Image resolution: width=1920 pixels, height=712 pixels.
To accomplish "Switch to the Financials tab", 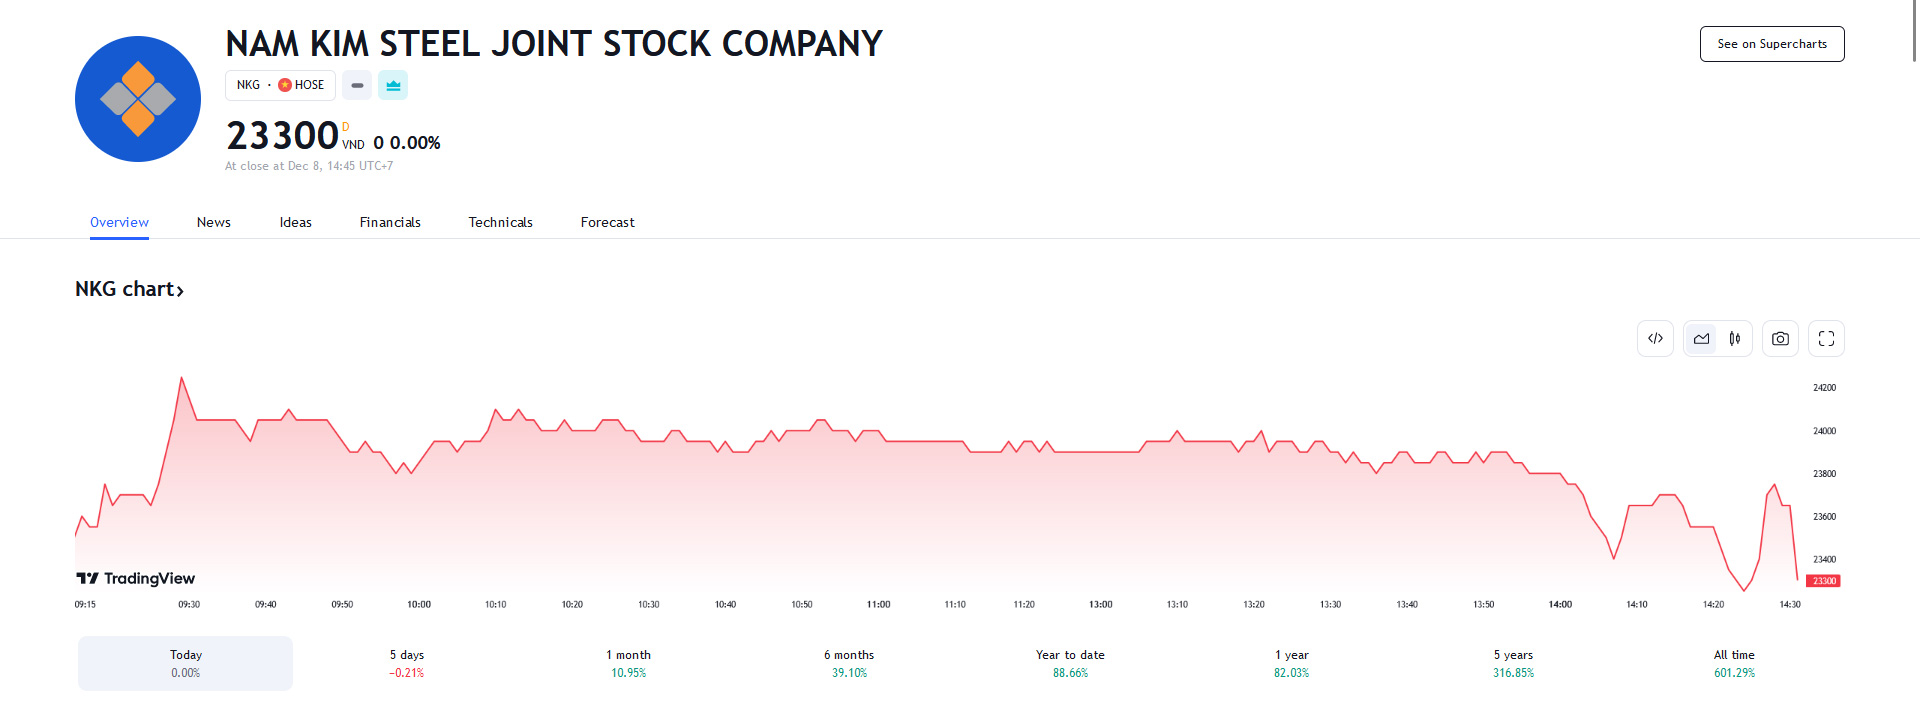I will (390, 222).
